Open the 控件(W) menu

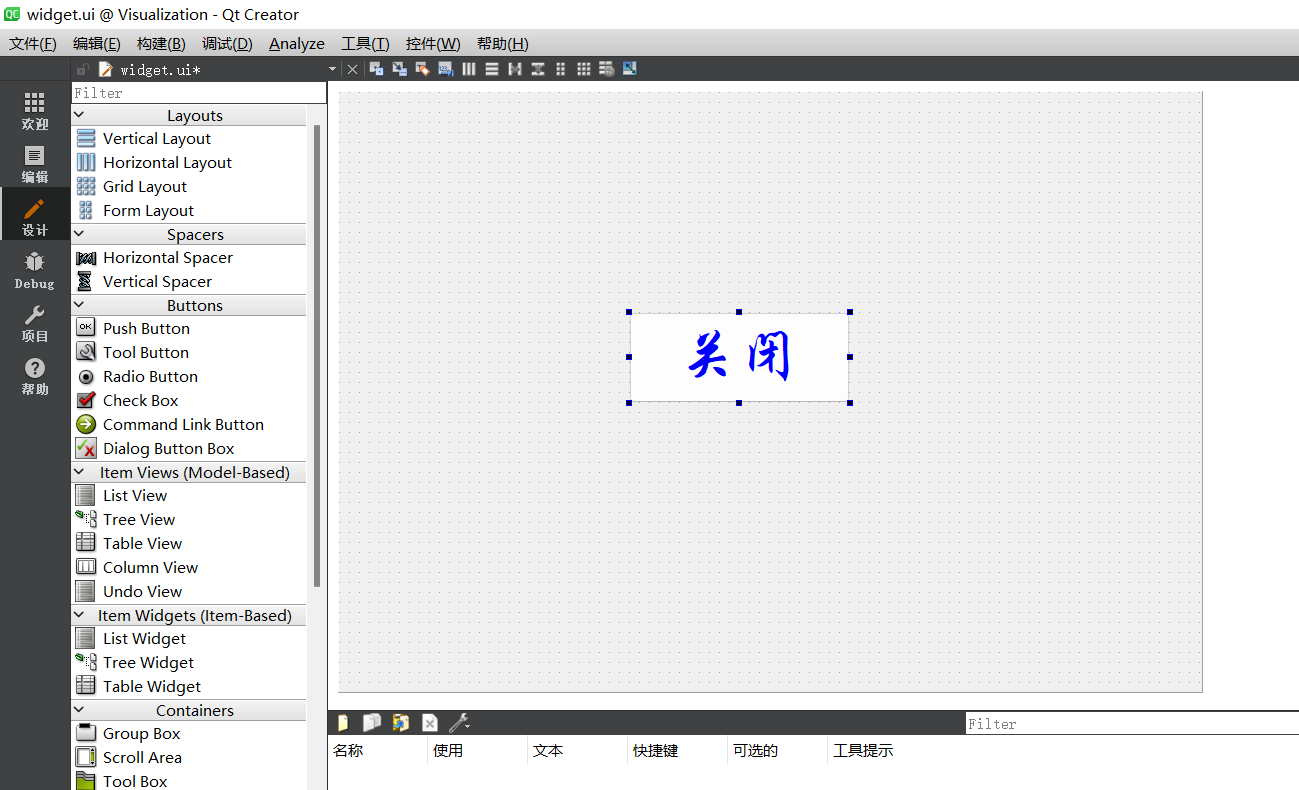433,44
